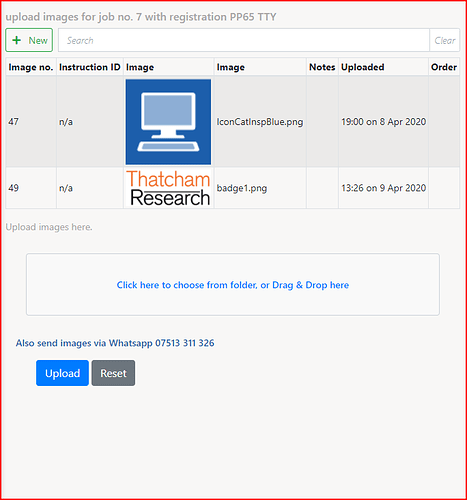Select row with image number 49

[233, 188]
